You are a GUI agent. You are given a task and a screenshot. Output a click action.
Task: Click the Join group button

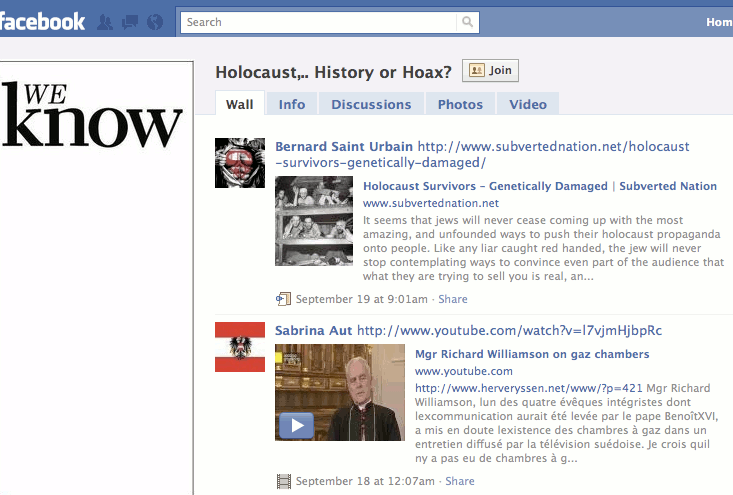pyautogui.click(x=490, y=71)
